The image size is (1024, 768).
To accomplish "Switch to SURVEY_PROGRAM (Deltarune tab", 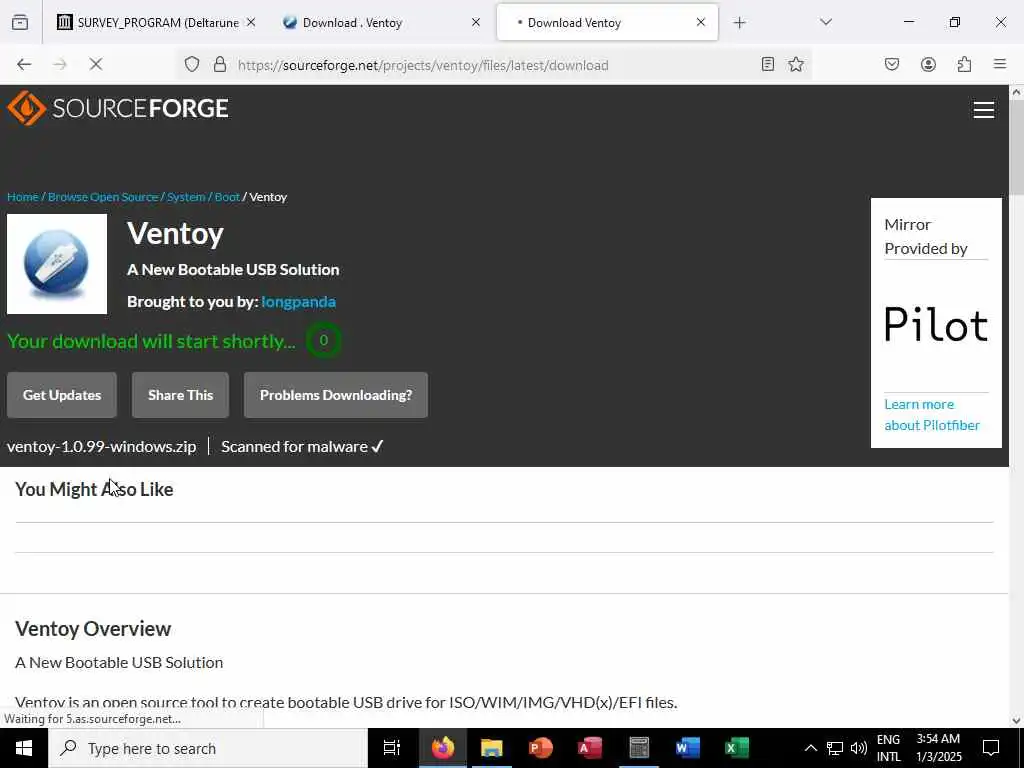I will pyautogui.click(x=157, y=22).
